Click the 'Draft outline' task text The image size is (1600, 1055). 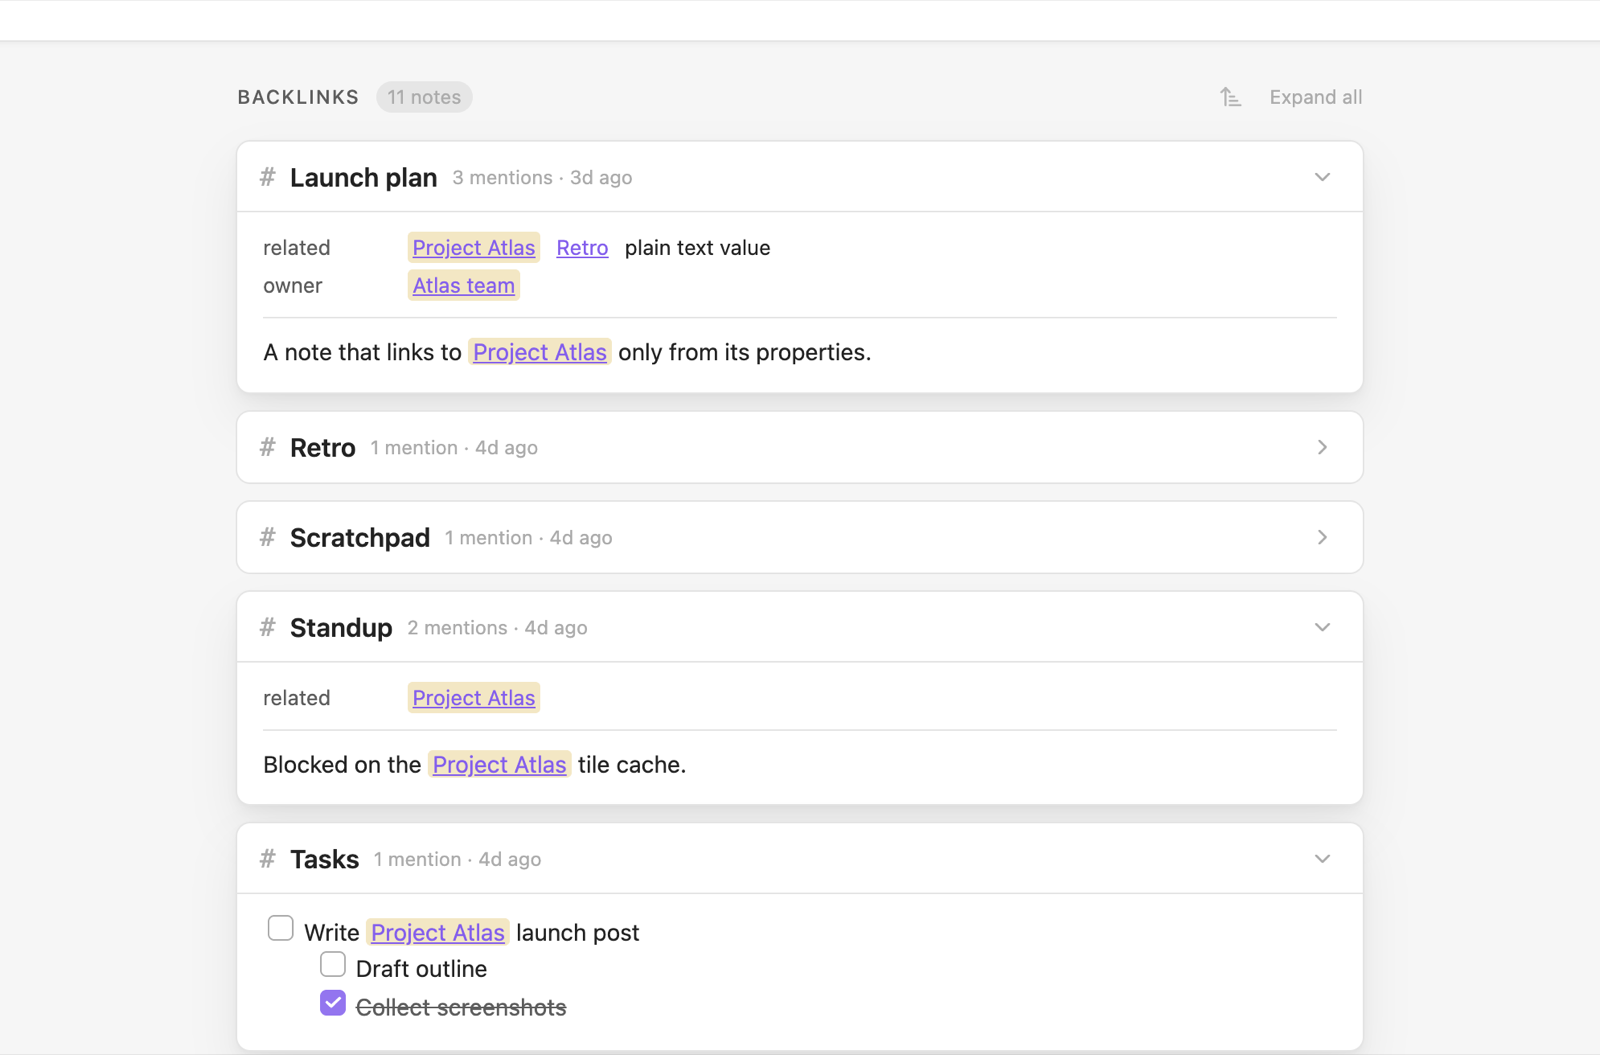point(421,969)
